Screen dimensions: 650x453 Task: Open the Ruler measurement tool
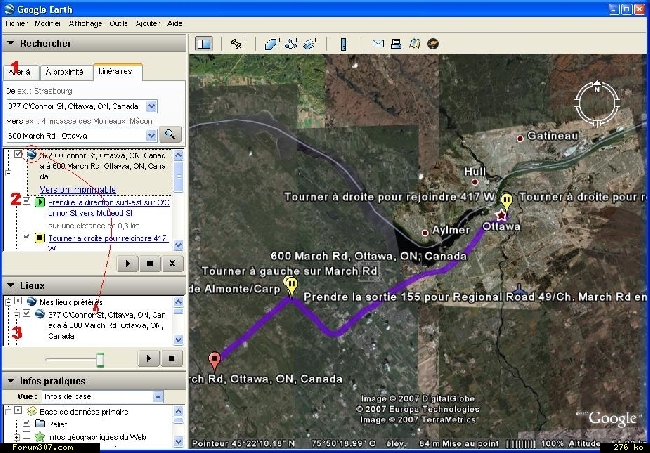pos(343,44)
